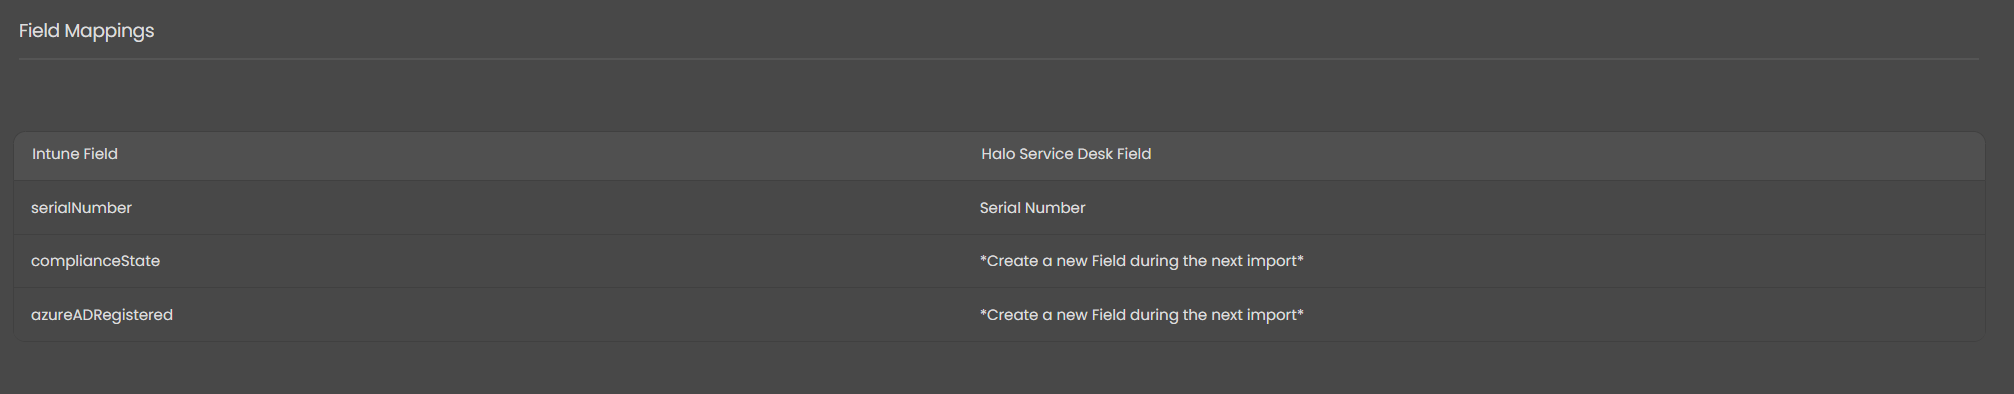Open the serialNumber mapping row
The width and height of the screenshot is (2014, 394).
pos(999,208)
